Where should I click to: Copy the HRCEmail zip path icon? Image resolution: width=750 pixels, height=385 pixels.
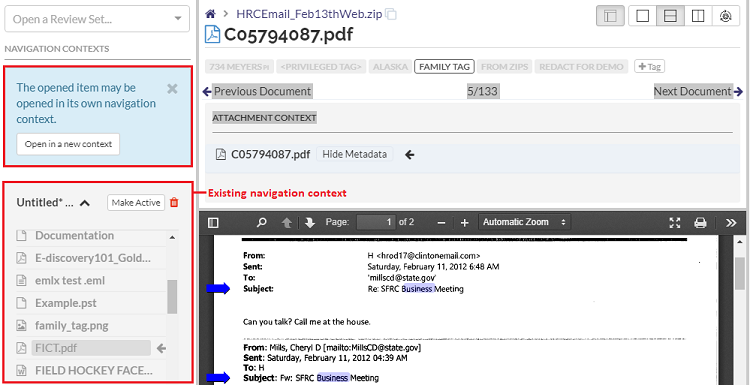[391, 14]
